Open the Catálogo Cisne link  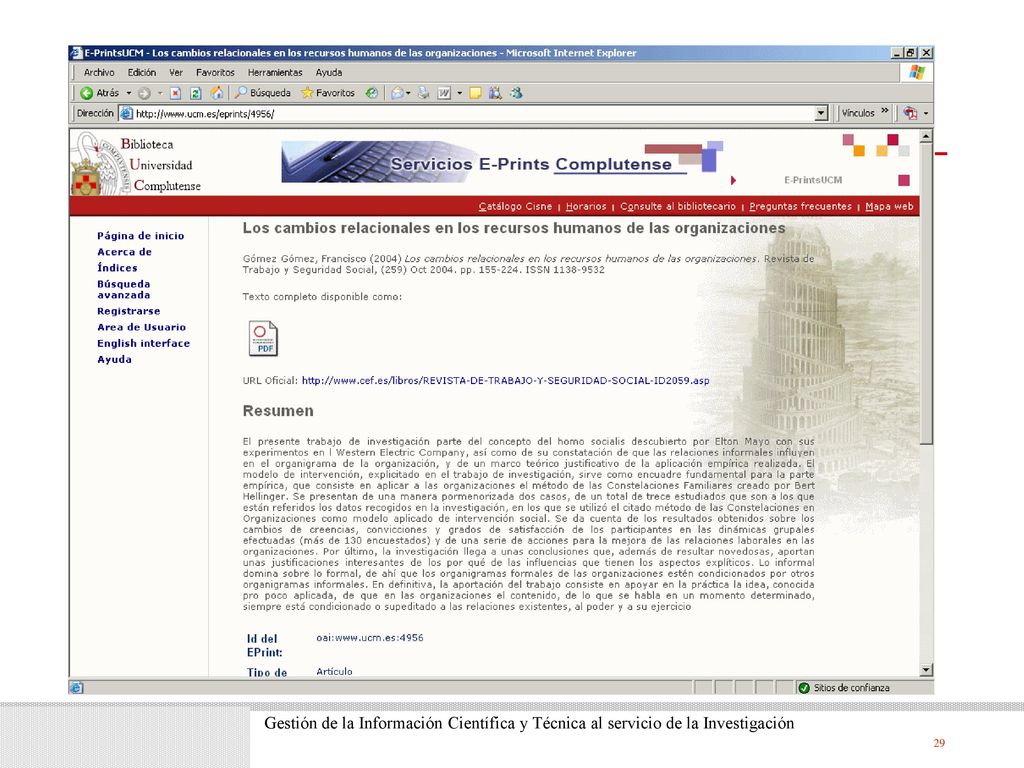[x=515, y=206]
